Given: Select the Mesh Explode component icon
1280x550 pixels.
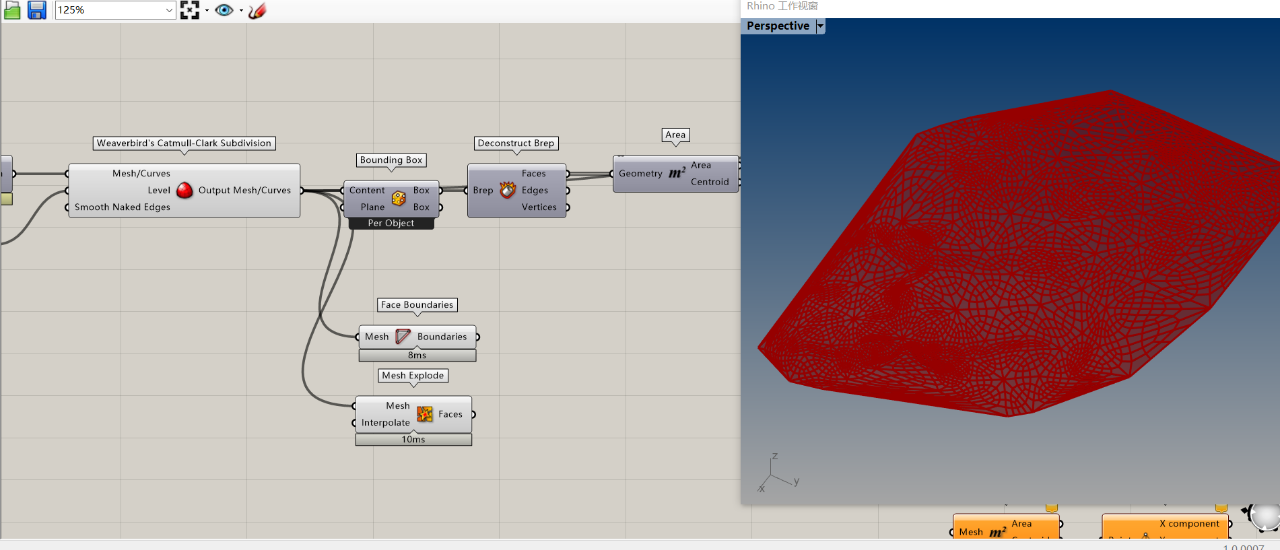Looking at the screenshot, I should coord(425,414).
